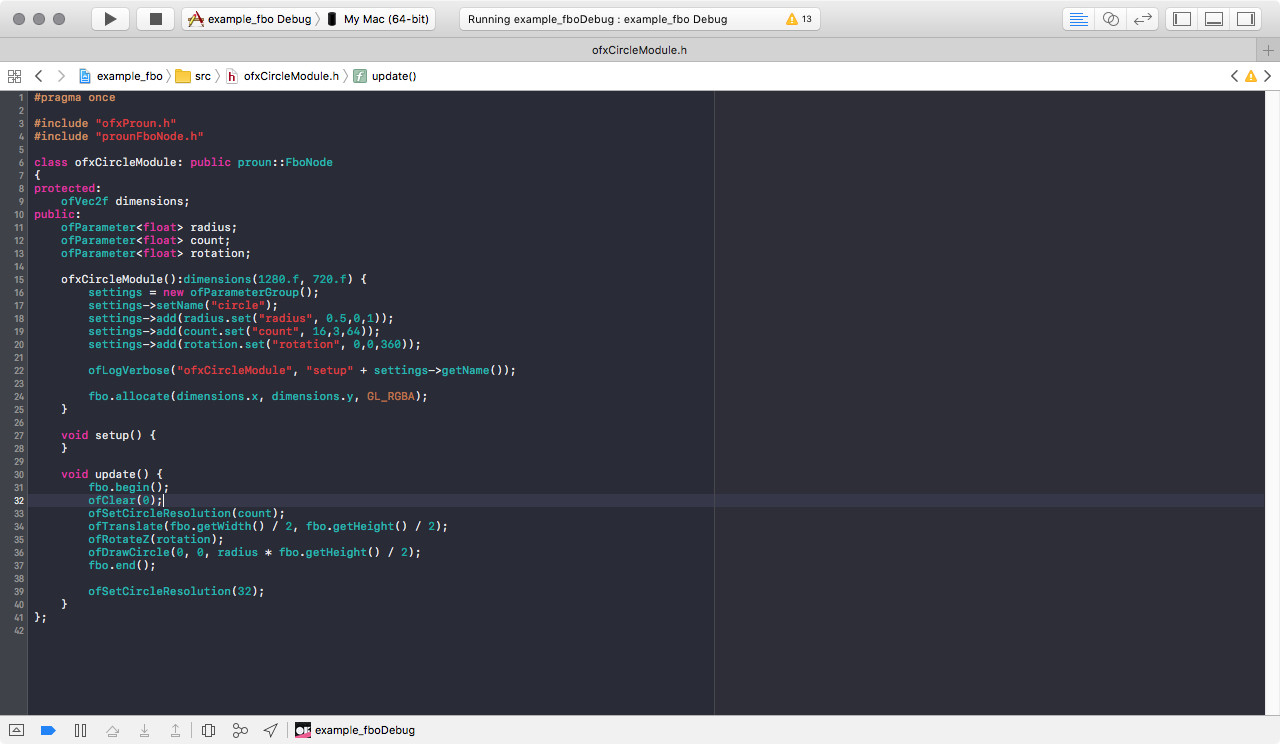Image resolution: width=1280 pixels, height=744 pixels.
Task: Stop the running application
Action: 155,19
